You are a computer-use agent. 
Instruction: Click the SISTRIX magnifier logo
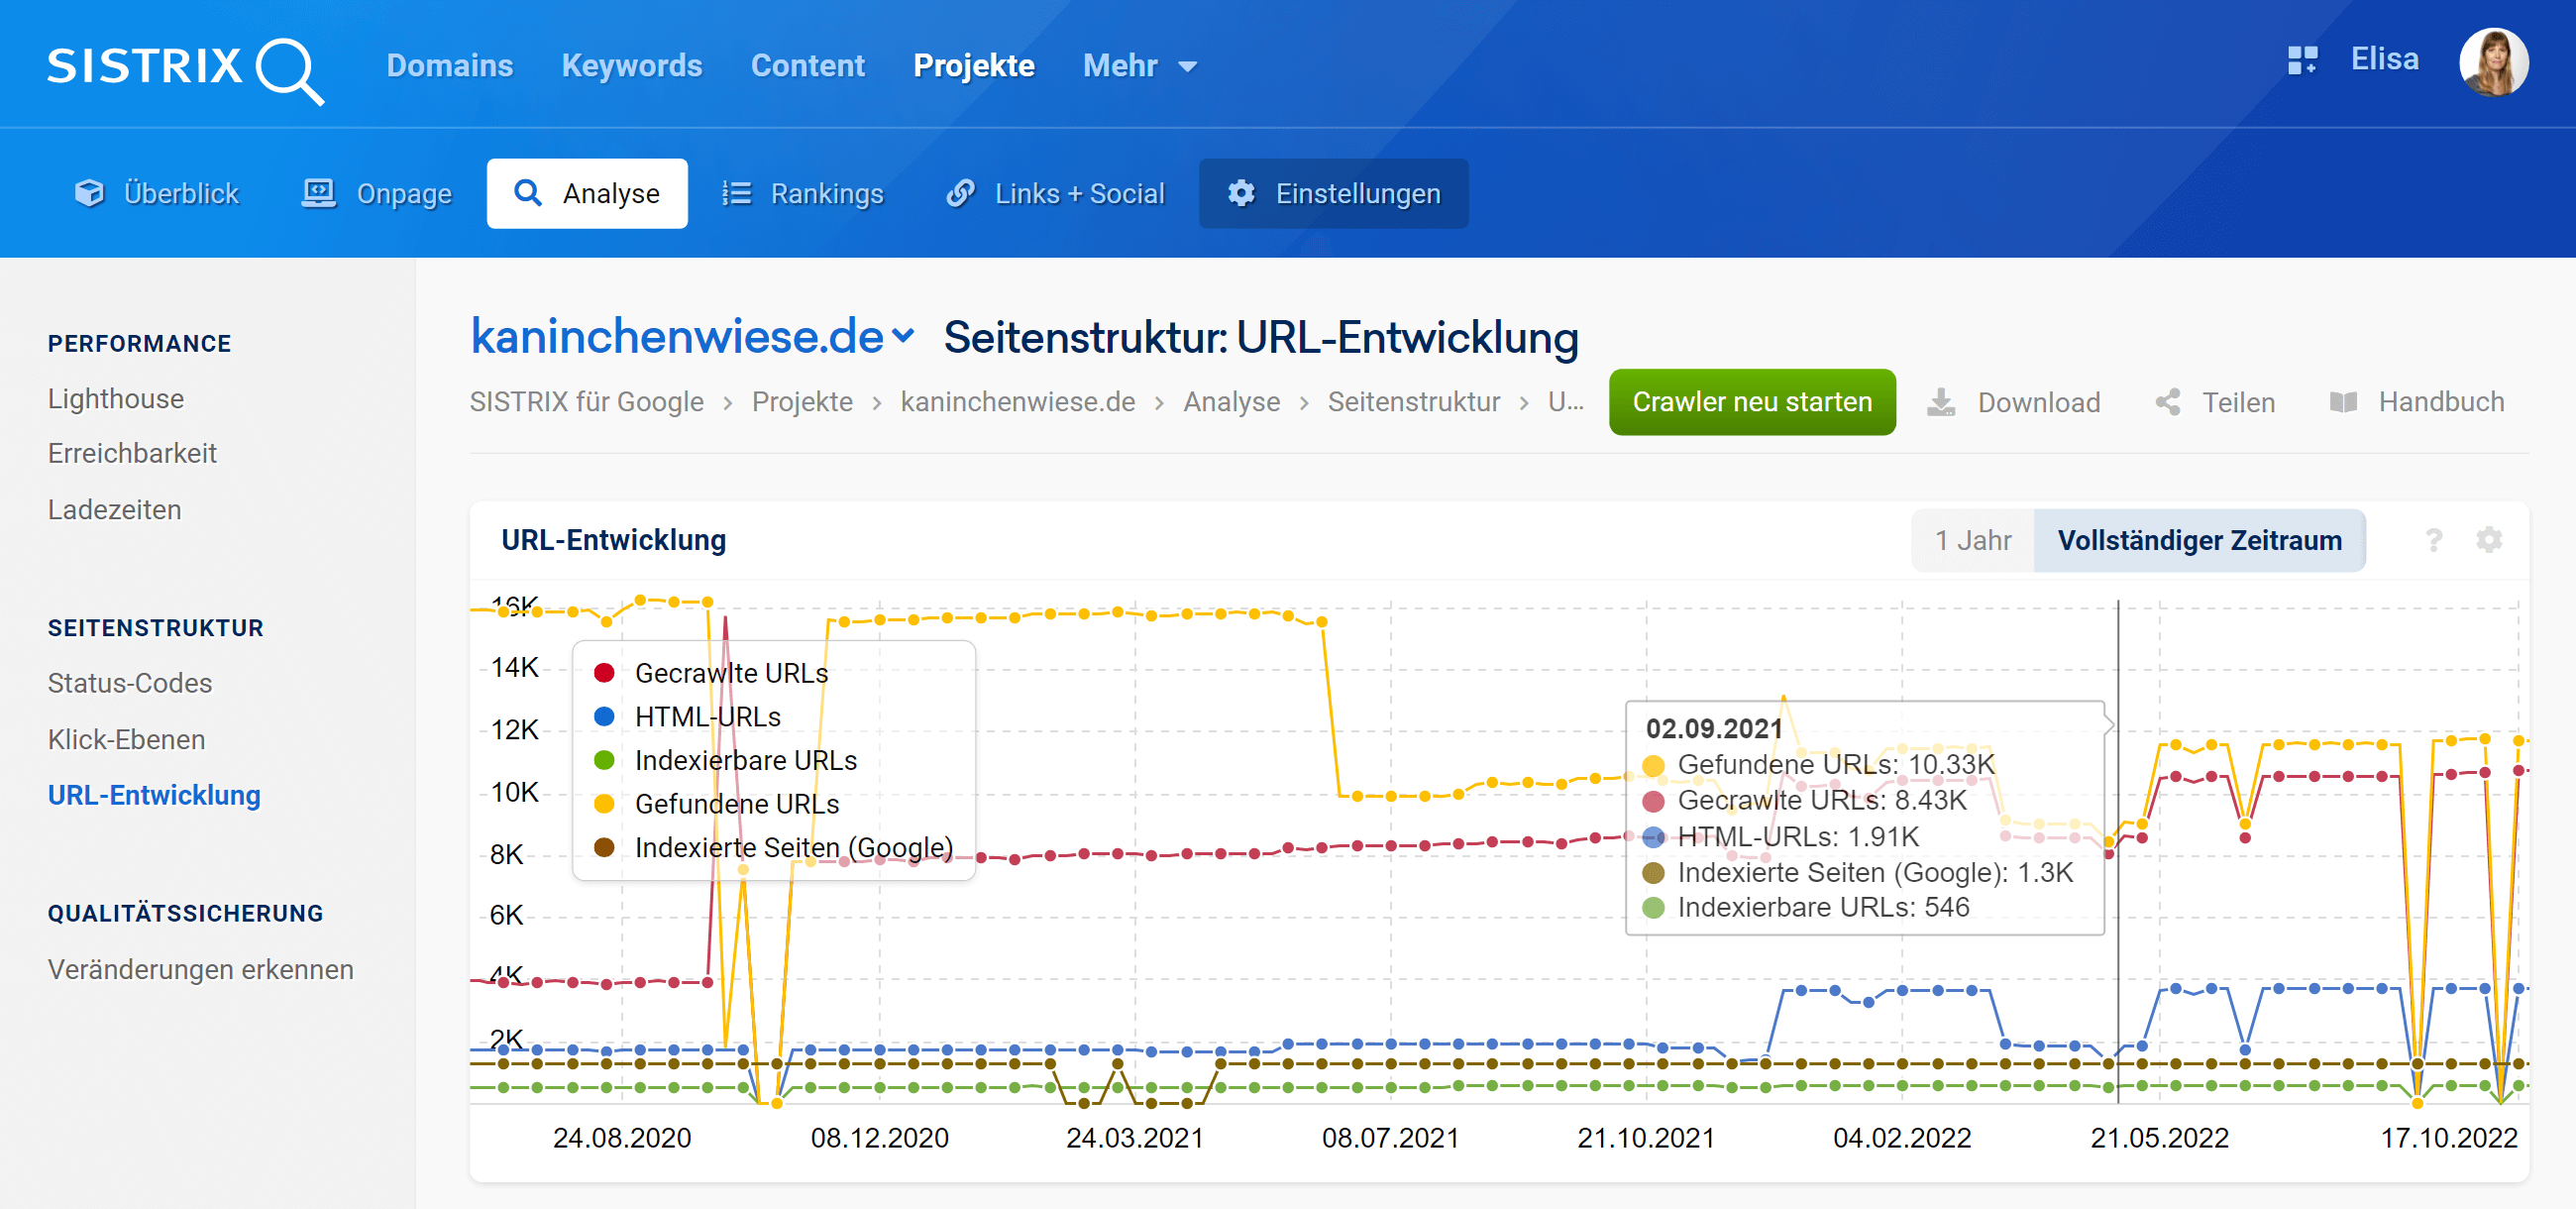click(x=288, y=69)
